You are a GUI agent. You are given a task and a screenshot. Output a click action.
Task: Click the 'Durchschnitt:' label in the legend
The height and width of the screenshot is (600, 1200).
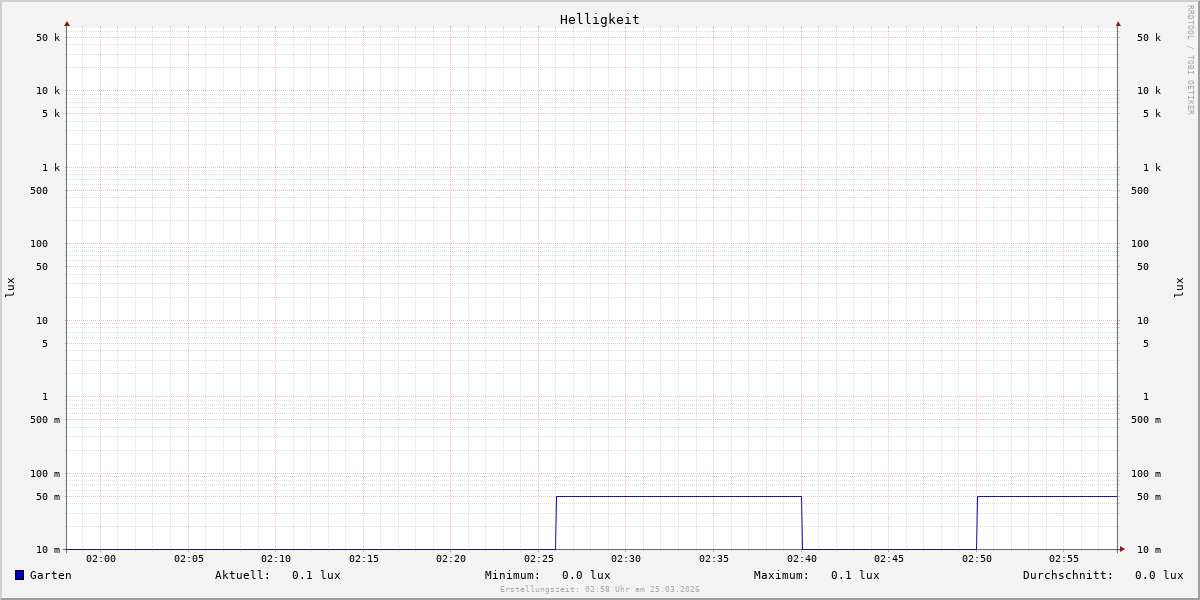[1068, 575]
